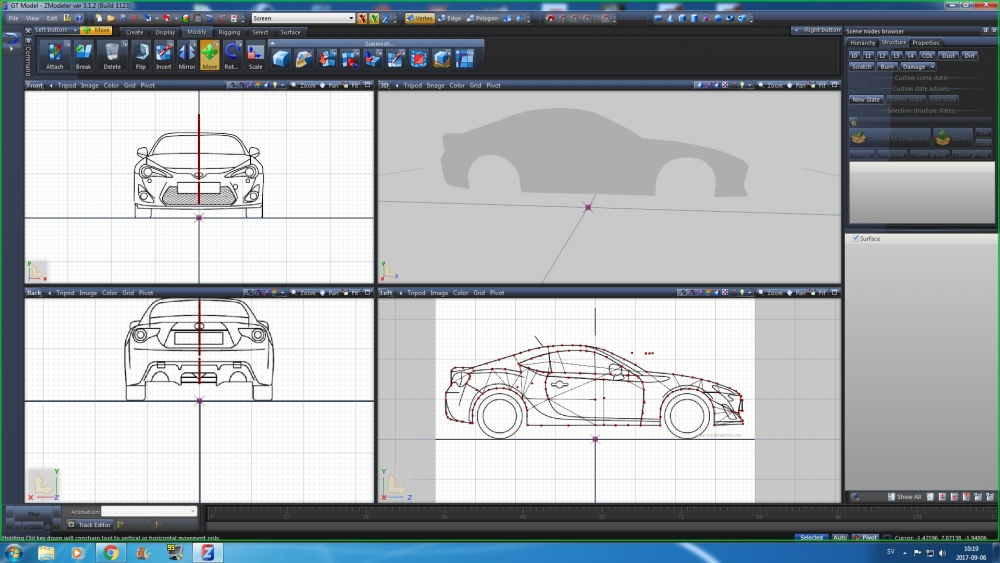The height and width of the screenshot is (563, 1000).
Task: Open File Explorer from the taskbar
Action: (46, 553)
